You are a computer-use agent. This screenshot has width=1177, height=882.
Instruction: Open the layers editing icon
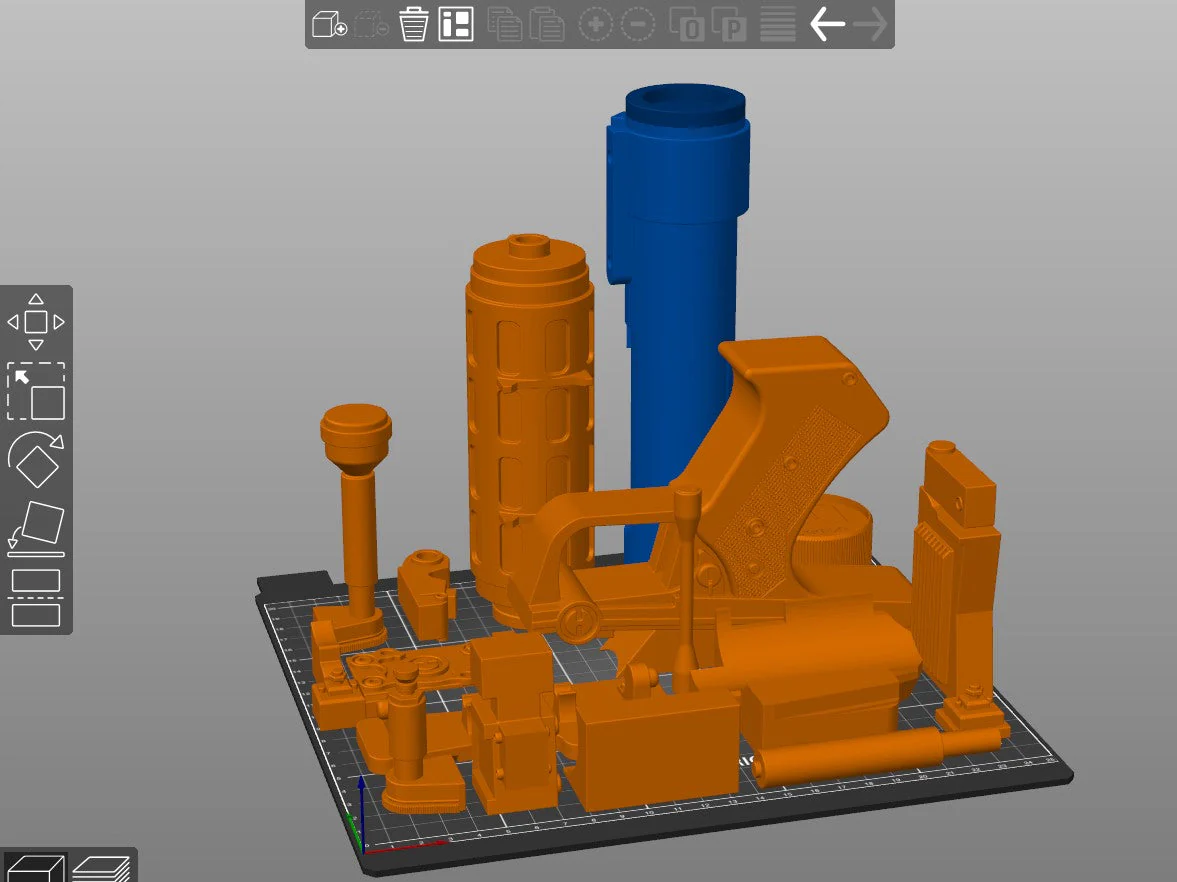[778, 24]
